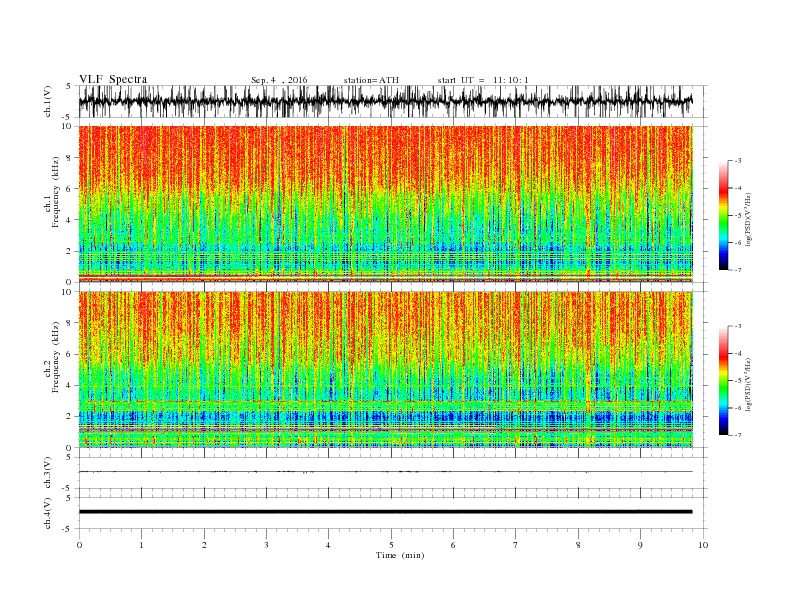Click time axis tick label "6"
Image resolution: width=792 pixels, height=612 pixels.
point(453,545)
